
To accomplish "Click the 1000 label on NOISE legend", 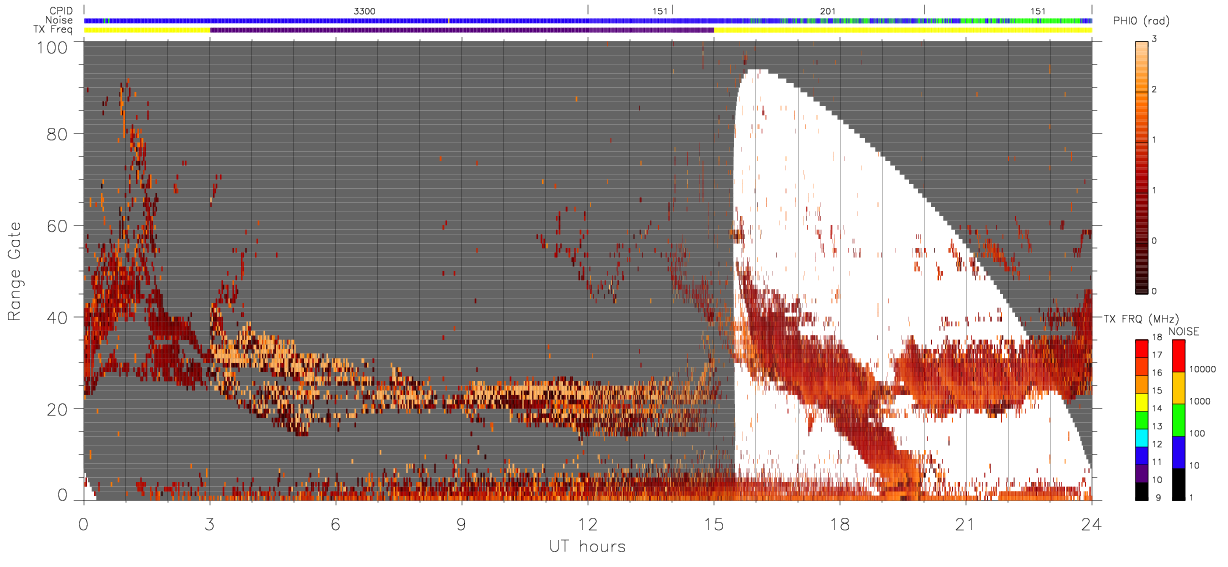I will click(1201, 401).
